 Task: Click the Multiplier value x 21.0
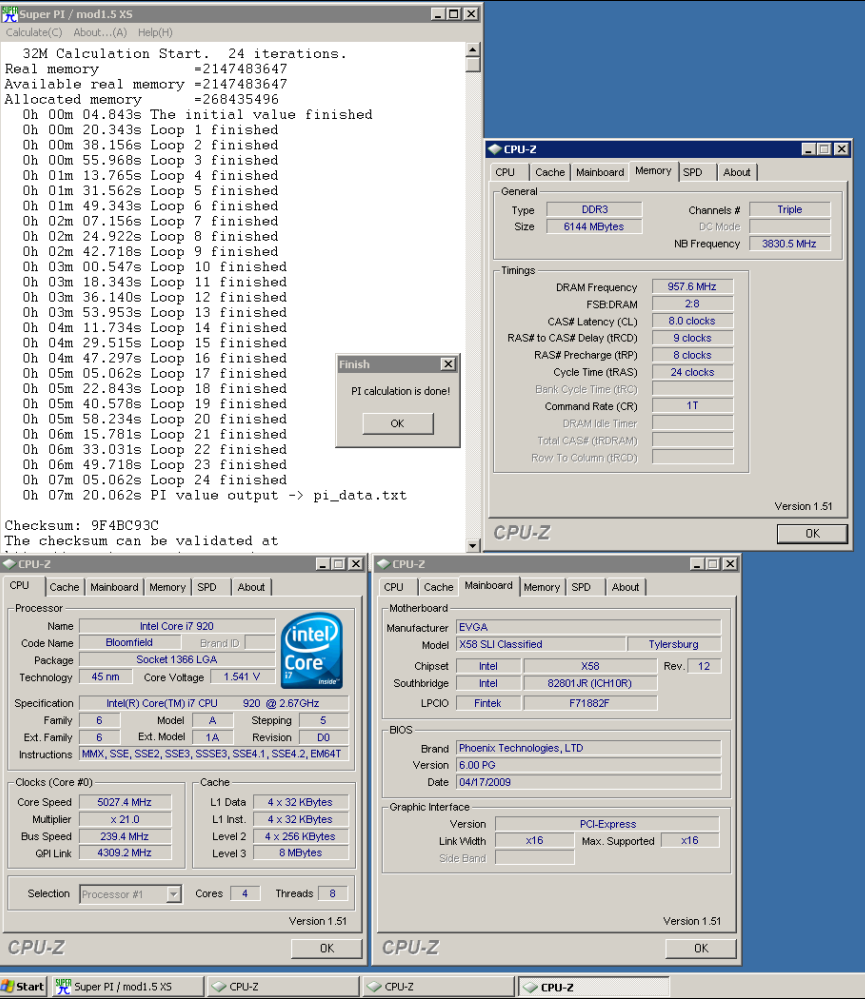click(x=125, y=819)
